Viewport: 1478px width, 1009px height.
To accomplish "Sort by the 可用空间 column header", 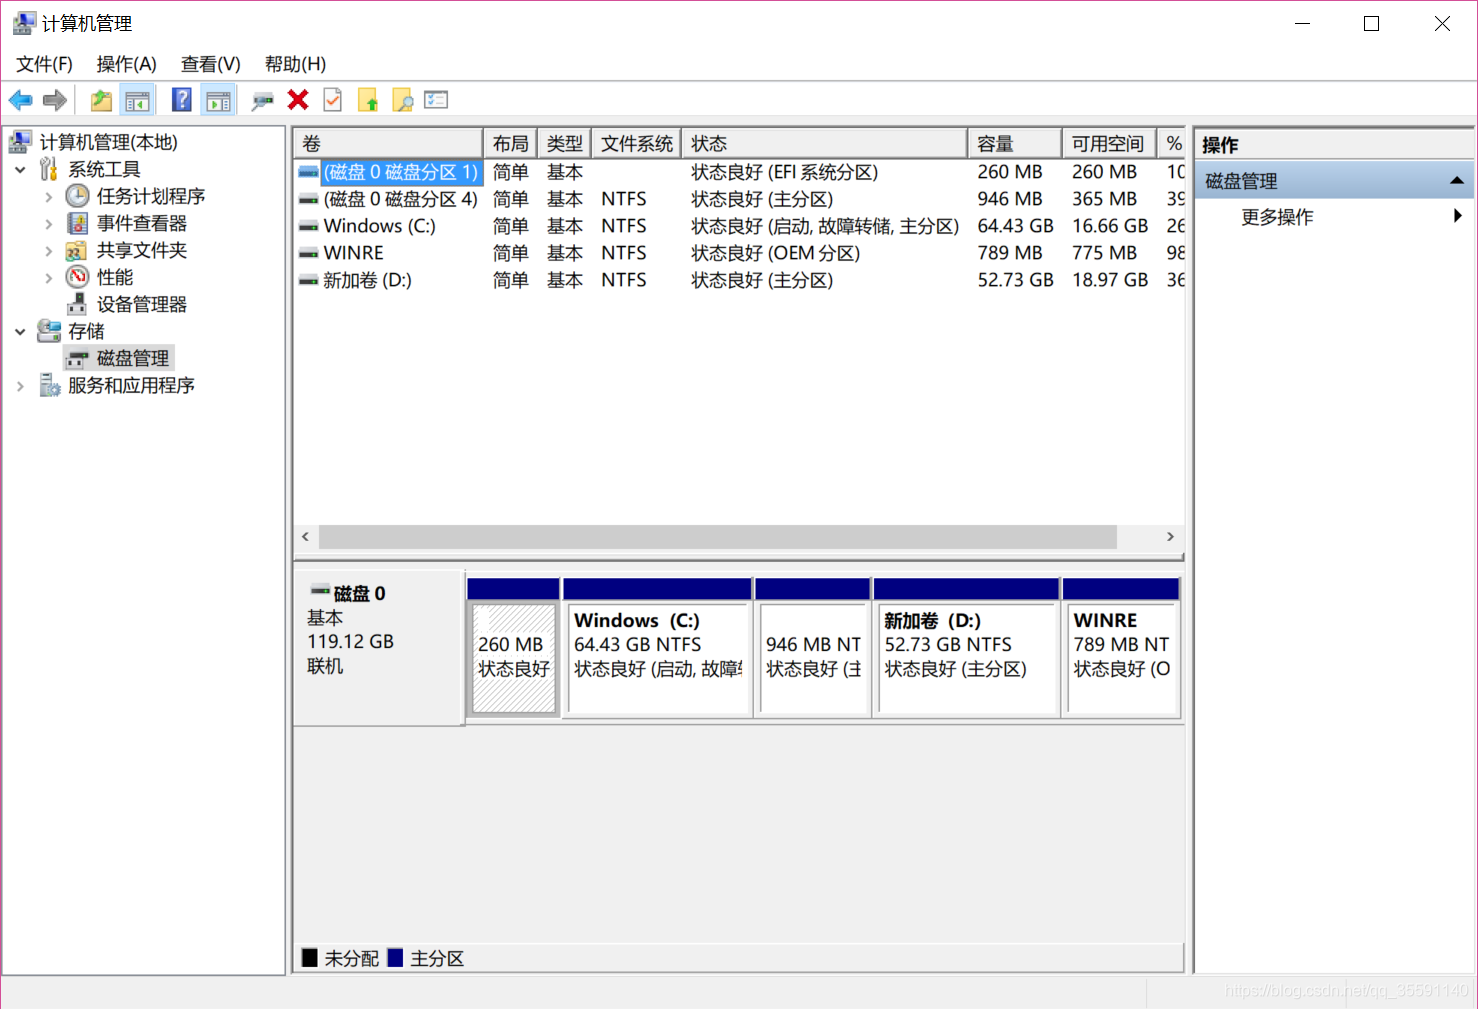I will [x=1108, y=144].
